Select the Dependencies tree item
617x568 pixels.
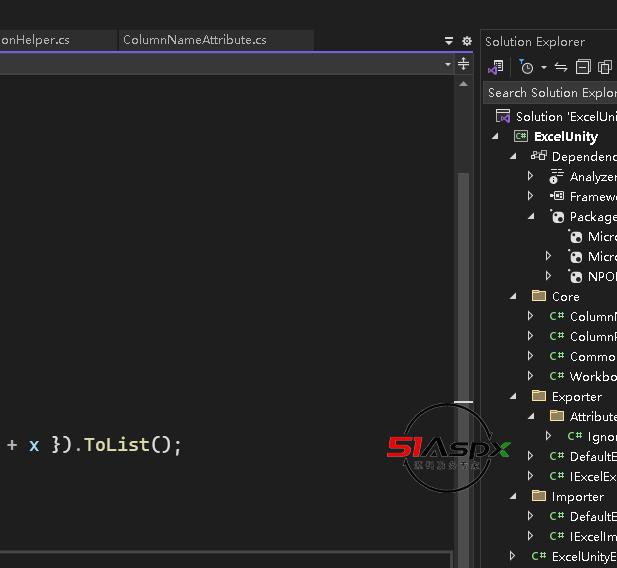(x=584, y=157)
